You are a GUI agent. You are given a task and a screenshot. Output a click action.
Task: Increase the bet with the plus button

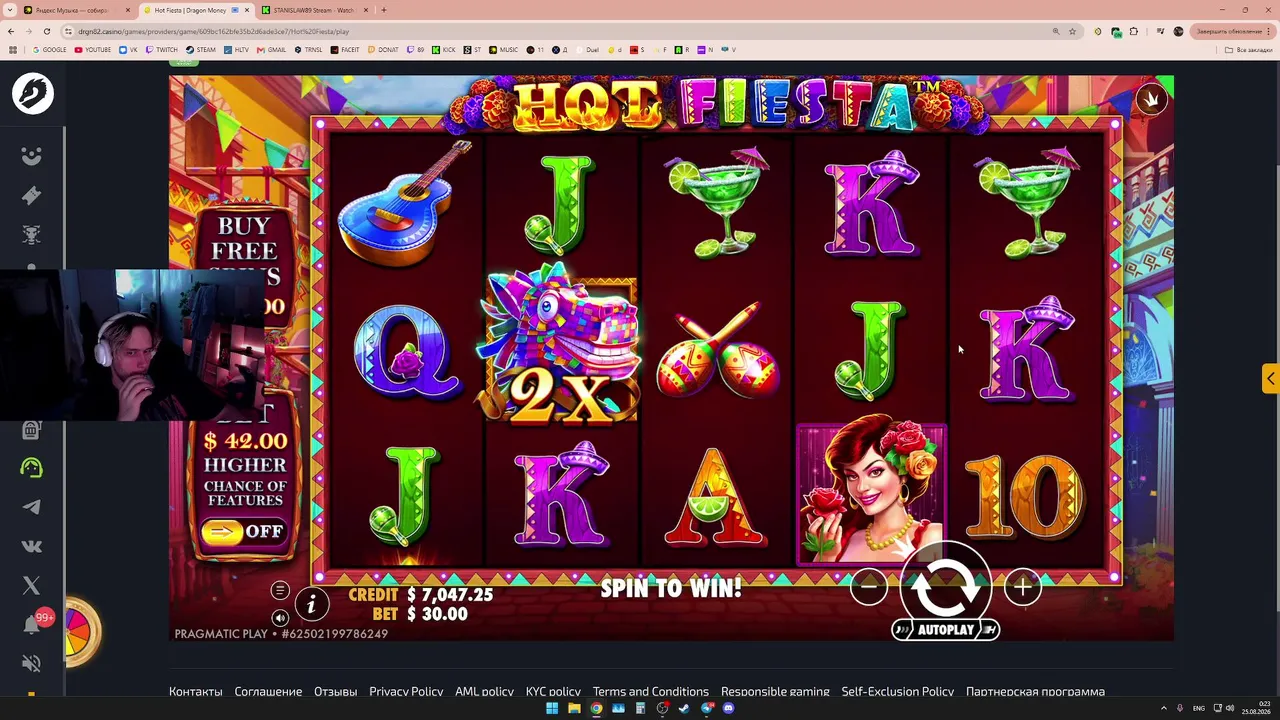pos(1022,587)
